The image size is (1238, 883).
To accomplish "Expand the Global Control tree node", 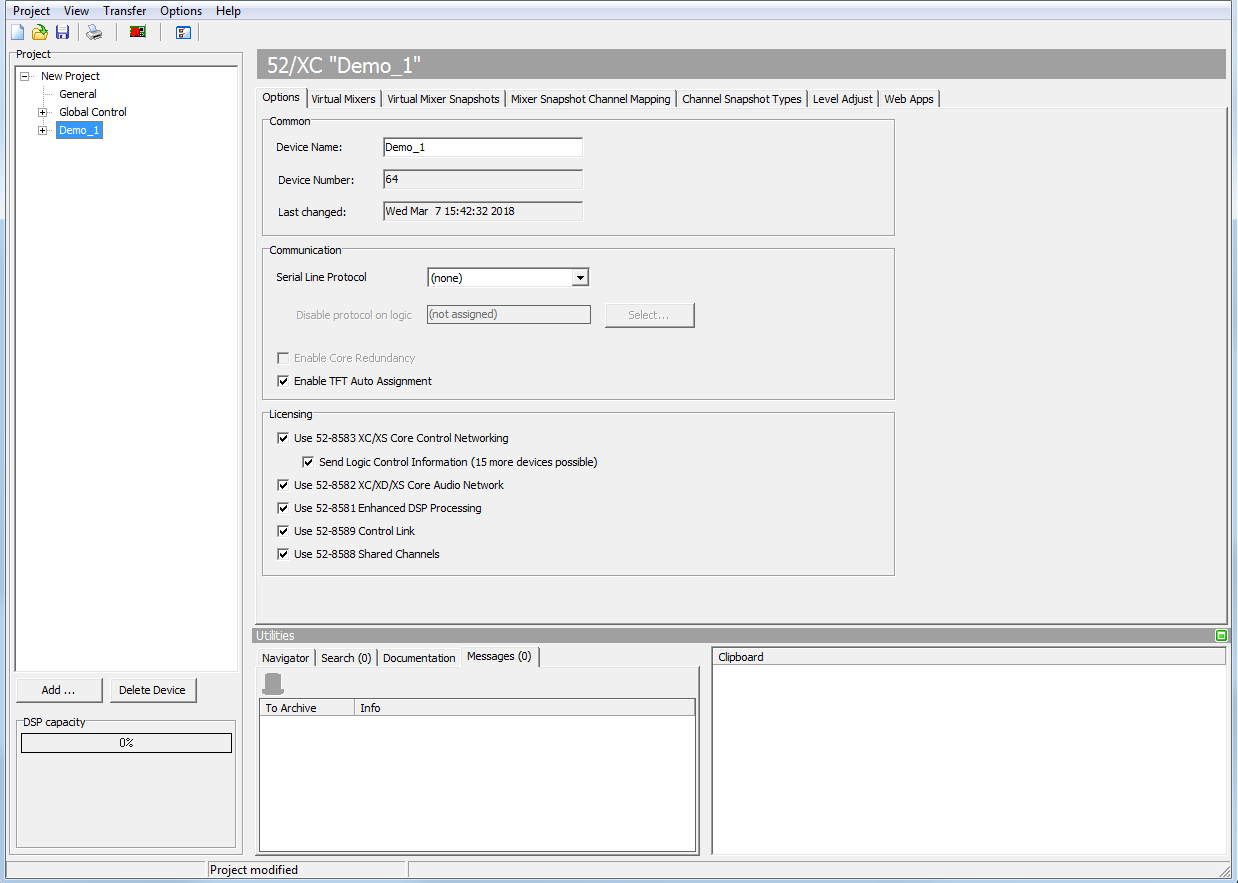I will point(42,112).
